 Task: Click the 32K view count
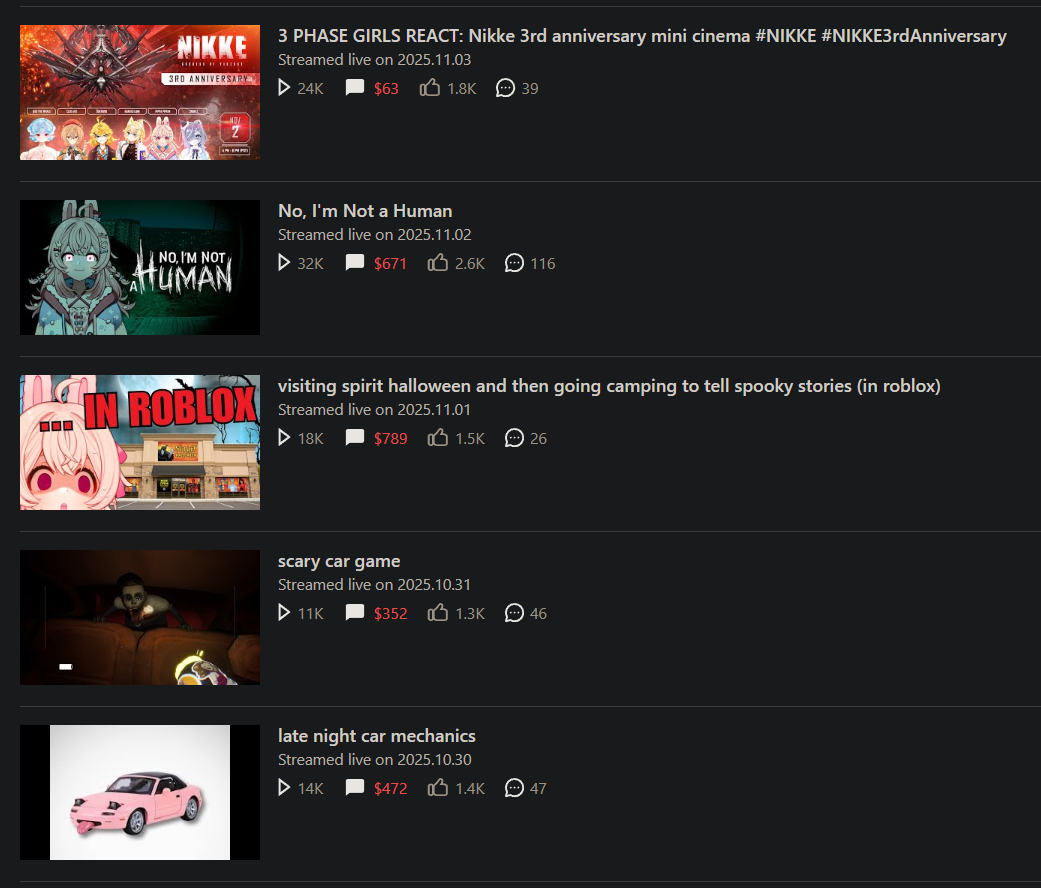(x=310, y=263)
